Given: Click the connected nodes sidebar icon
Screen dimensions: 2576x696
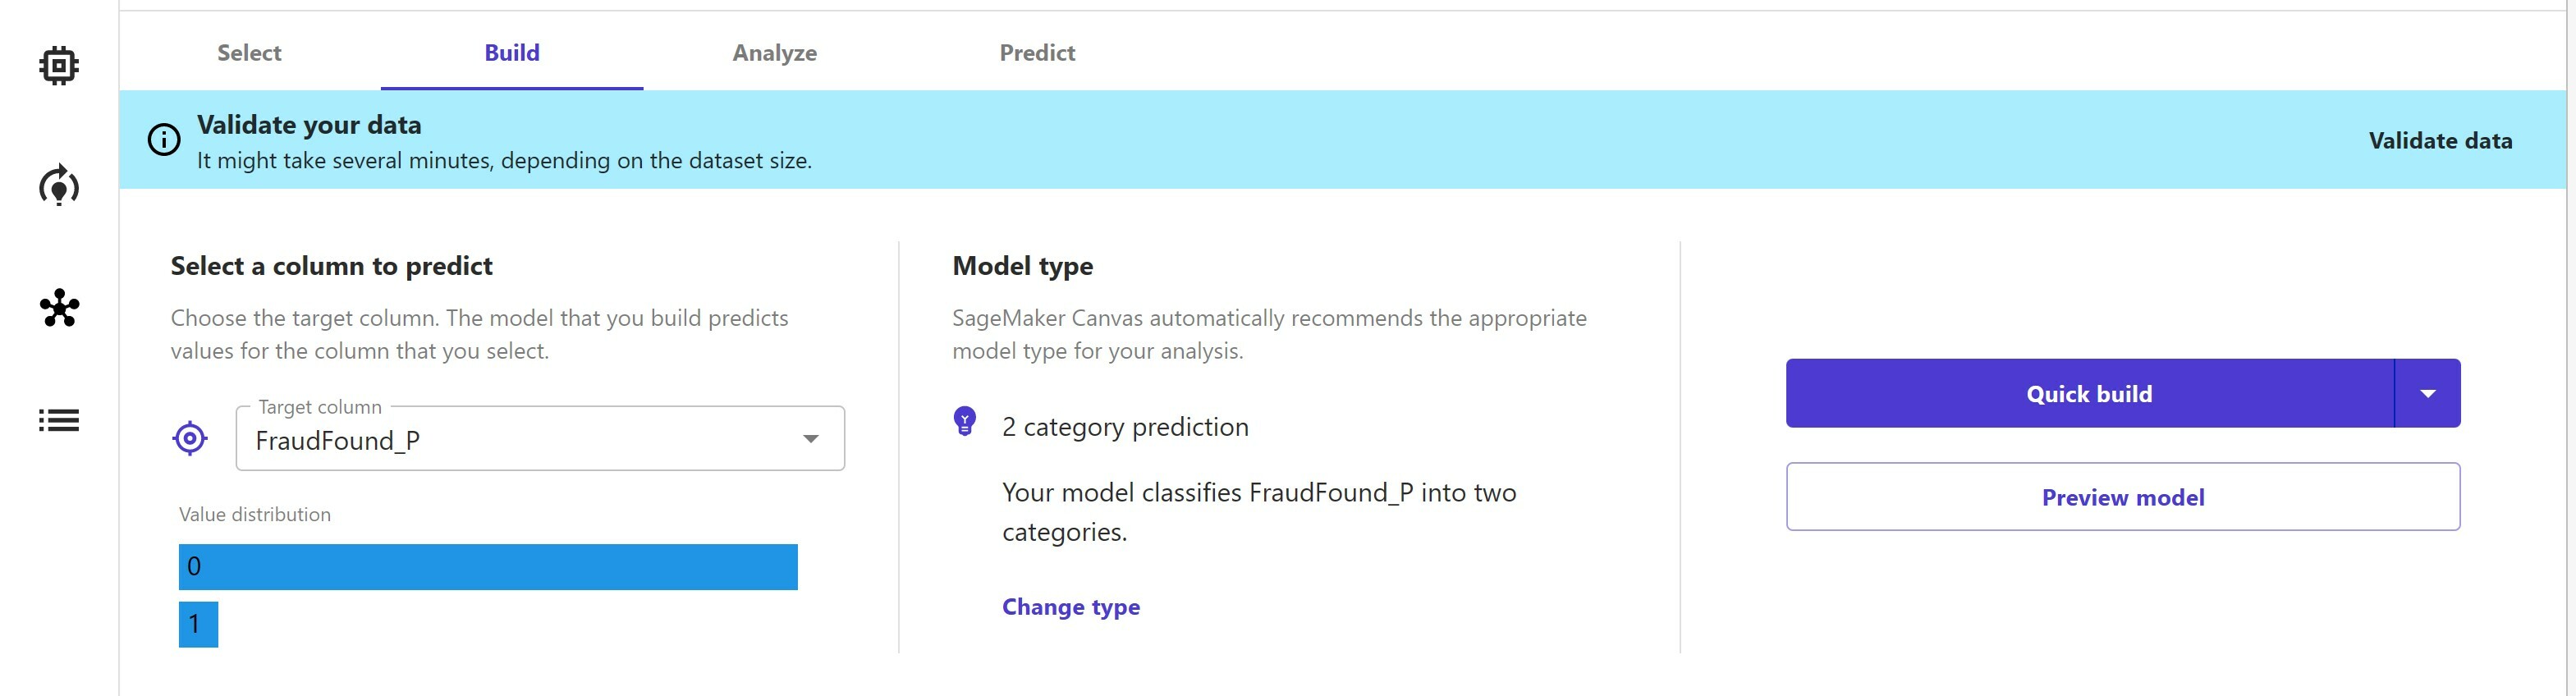Looking at the screenshot, I should (59, 308).
